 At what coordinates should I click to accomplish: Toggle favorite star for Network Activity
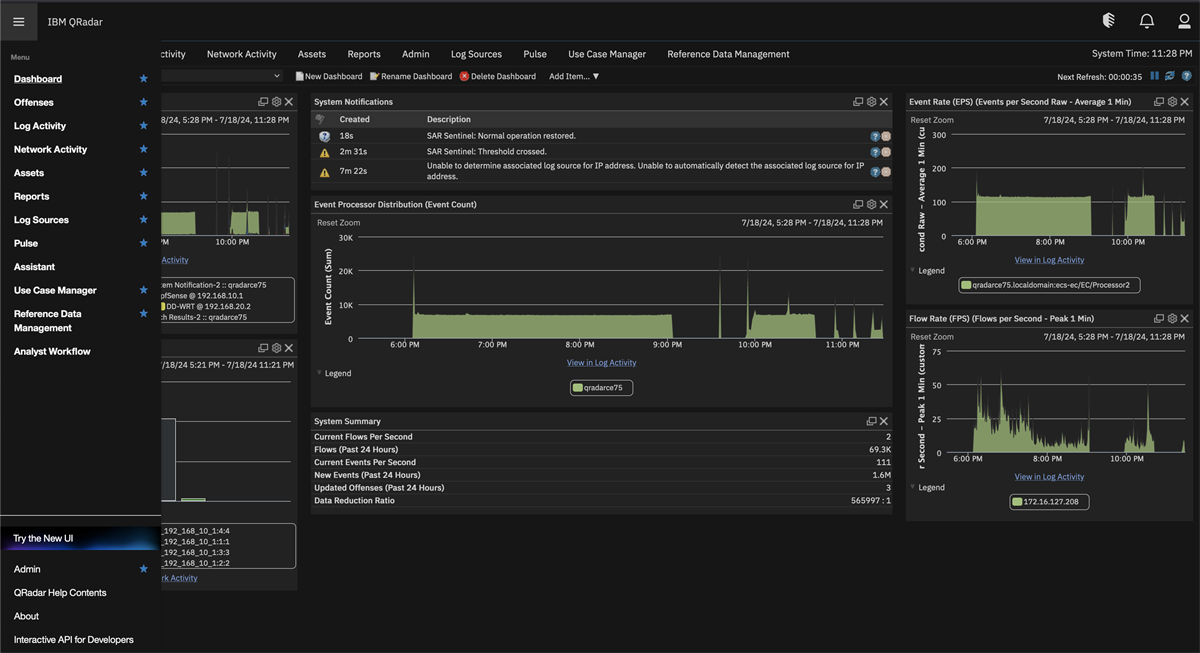143,149
